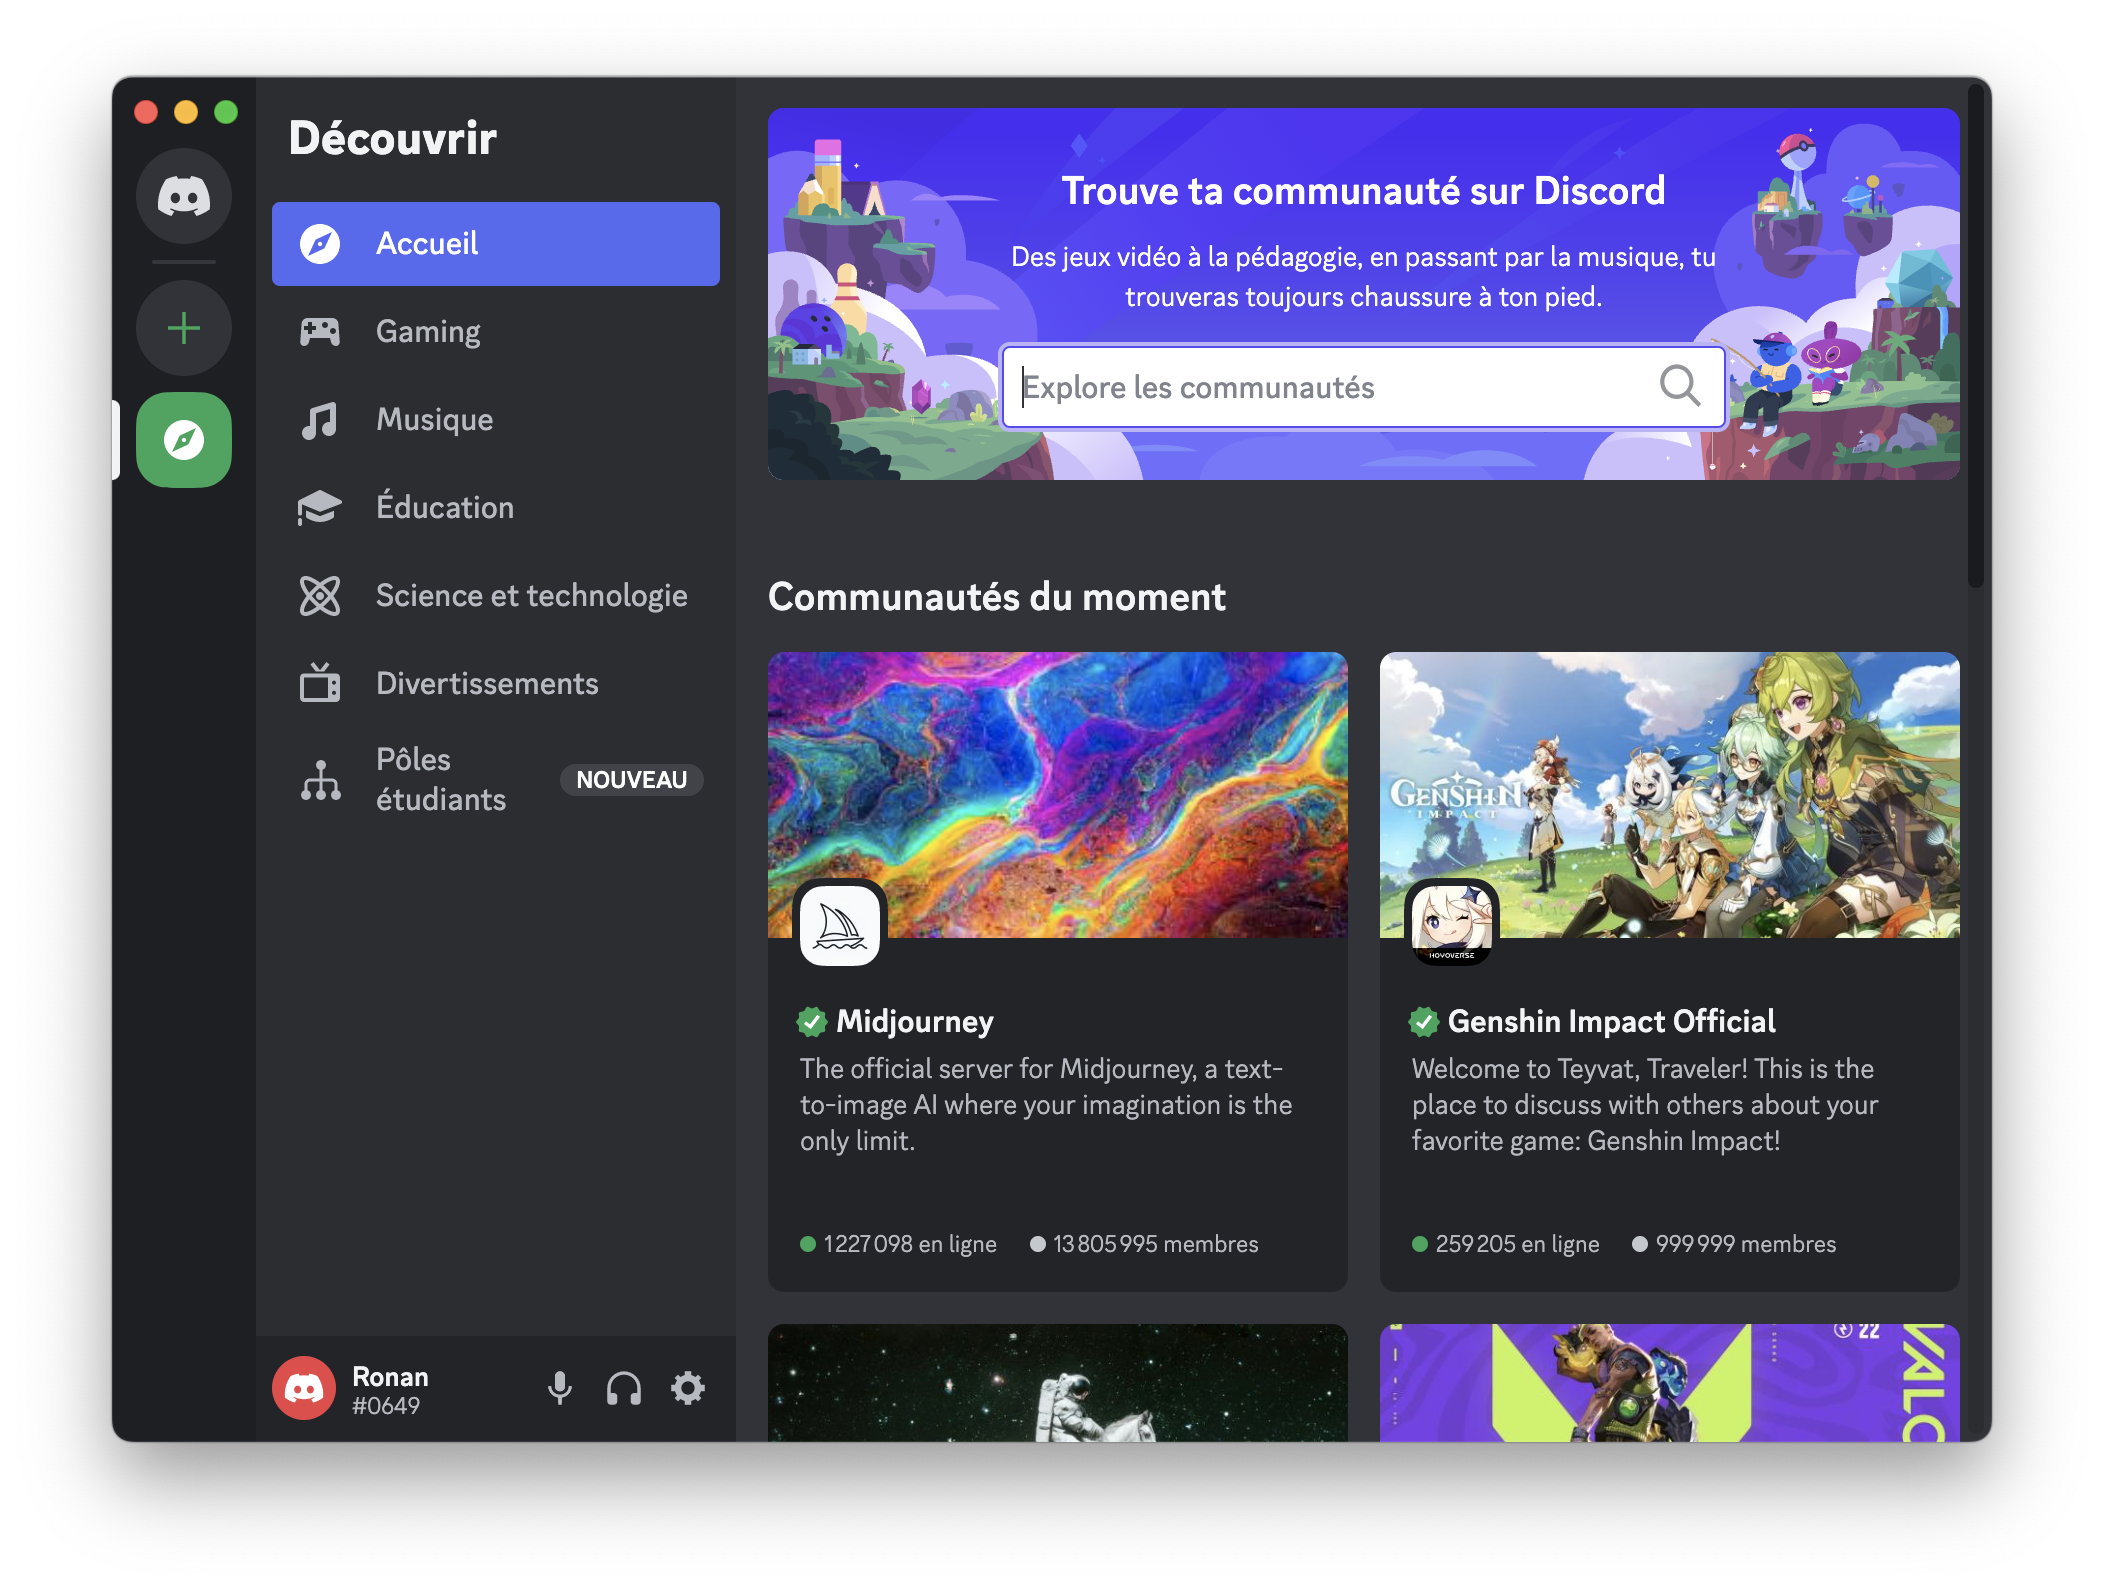Open the Musique category

coord(496,420)
